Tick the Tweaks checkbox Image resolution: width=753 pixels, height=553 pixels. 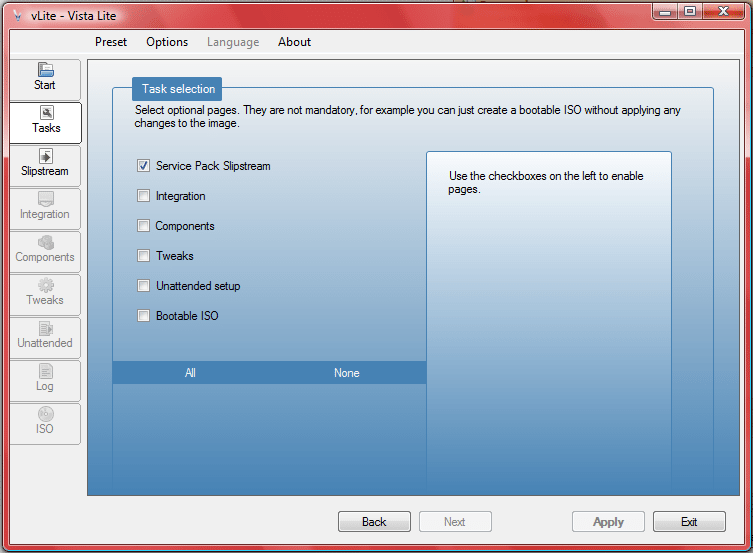143,255
